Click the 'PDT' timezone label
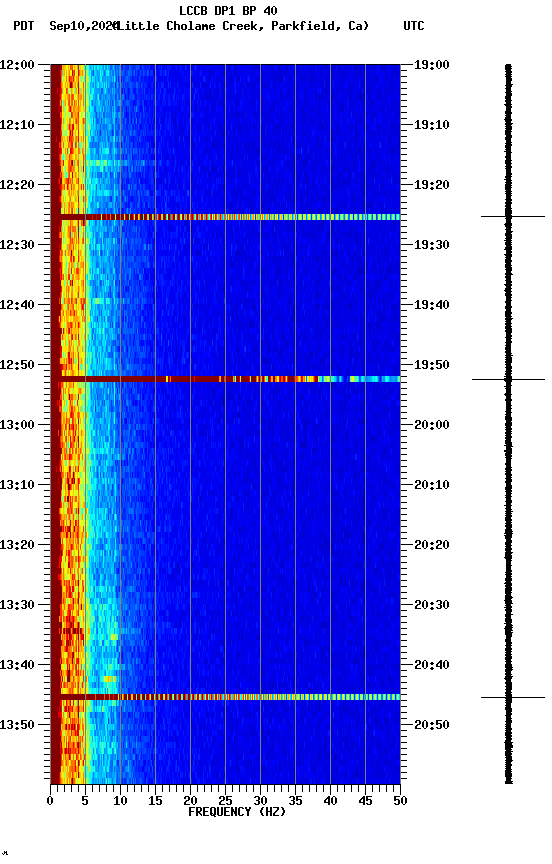 24,26
